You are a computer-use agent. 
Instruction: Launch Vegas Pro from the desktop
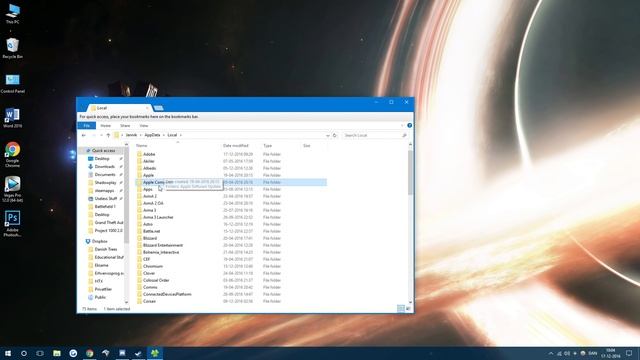click(x=13, y=189)
